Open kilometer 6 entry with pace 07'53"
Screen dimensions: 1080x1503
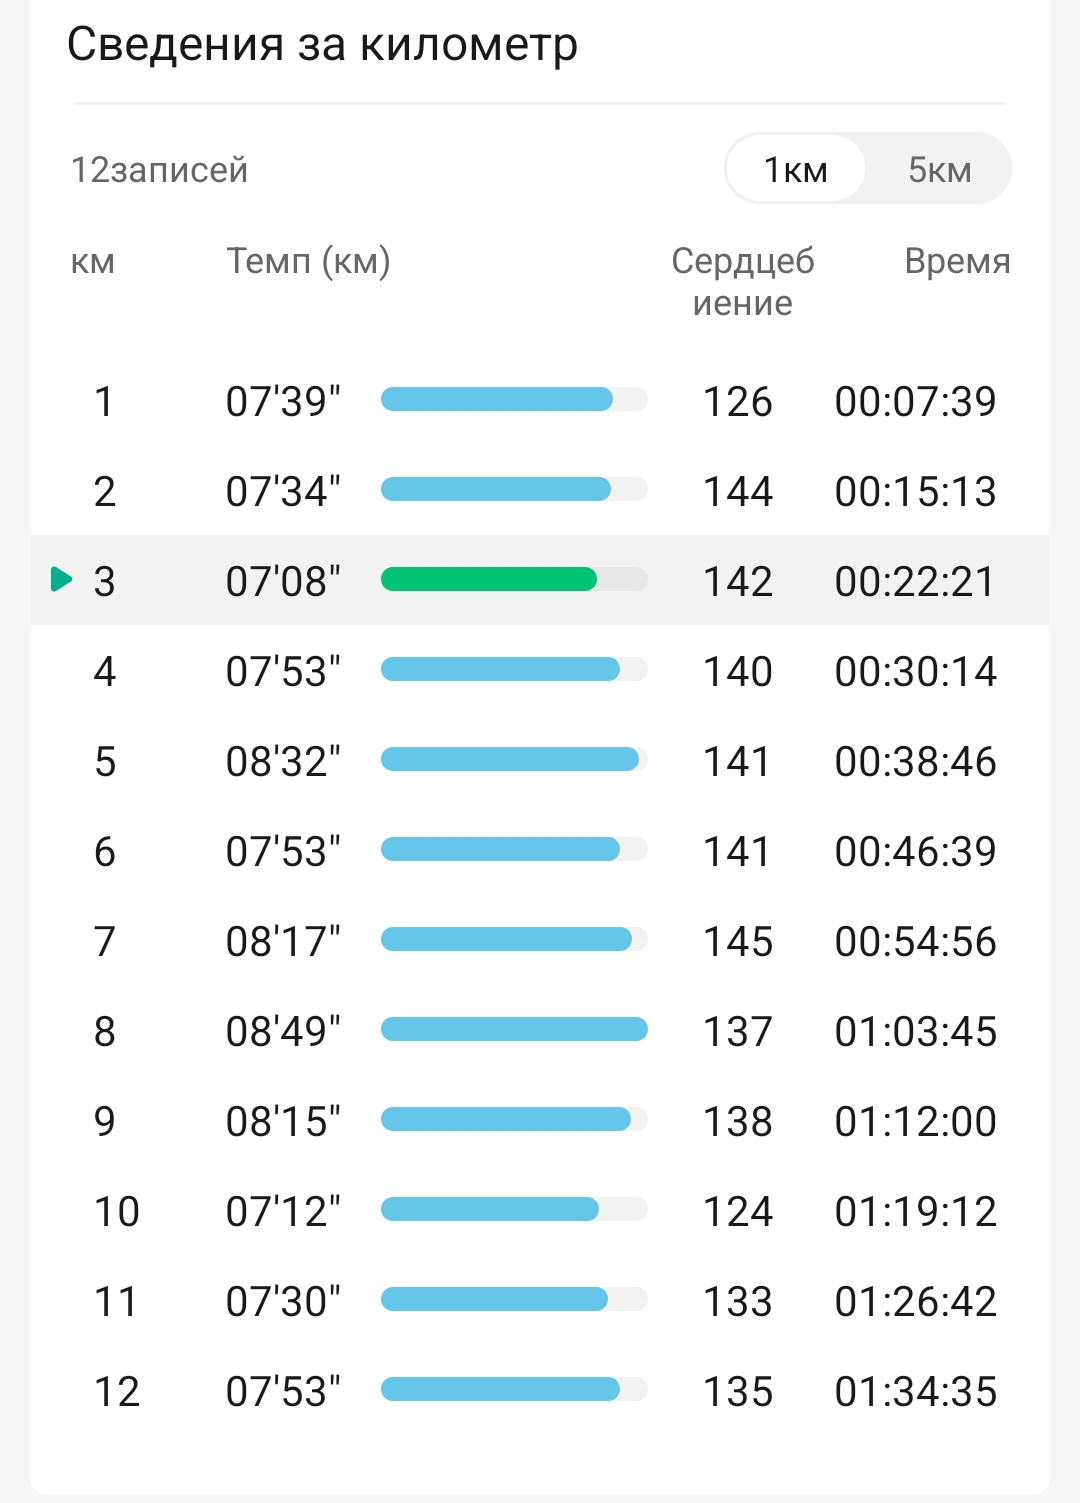(x=540, y=851)
